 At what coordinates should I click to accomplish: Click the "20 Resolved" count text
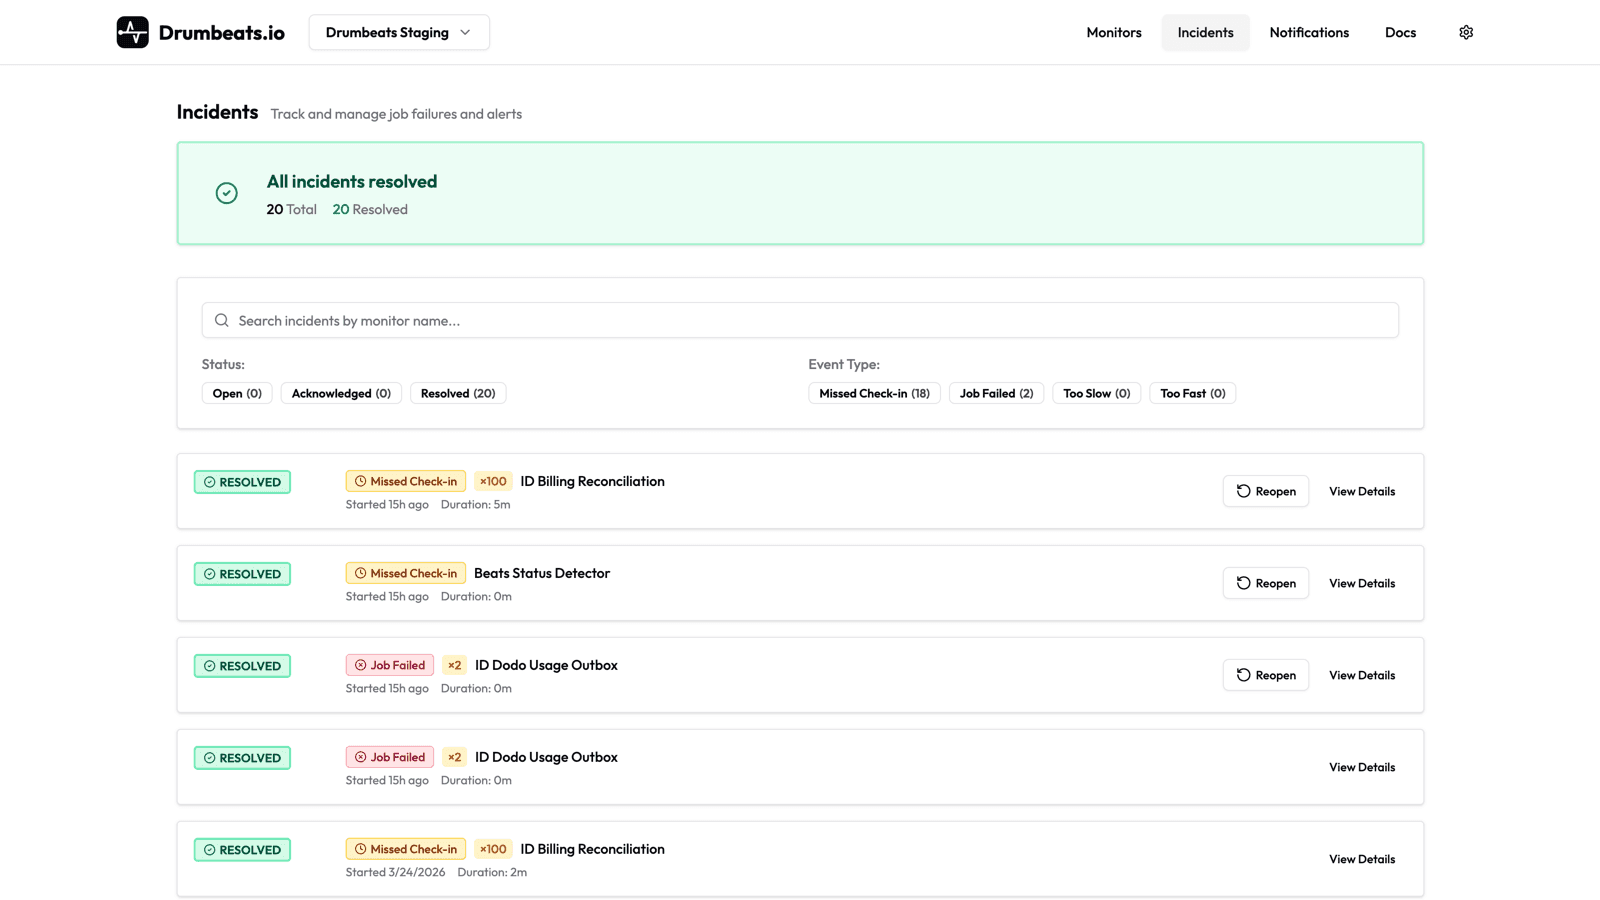click(x=370, y=209)
